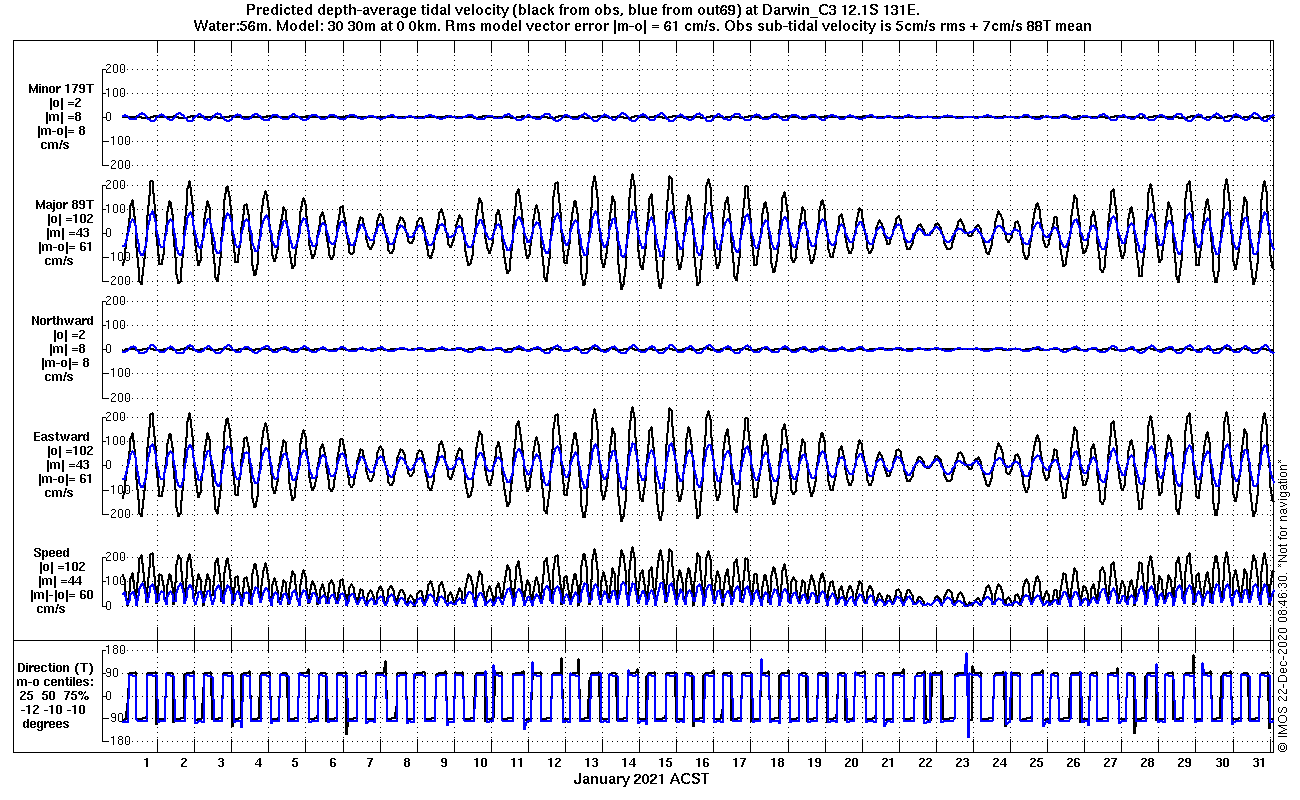Select "|o| =102" under the Eastward label

pyautogui.click(x=69, y=451)
